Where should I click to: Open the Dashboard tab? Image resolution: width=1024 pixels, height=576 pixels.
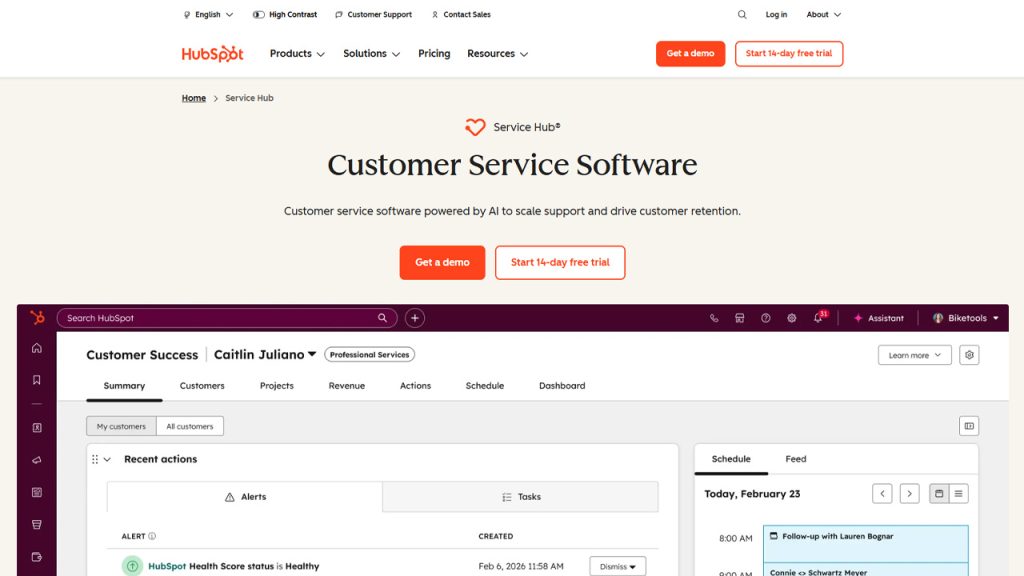[562, 386]
